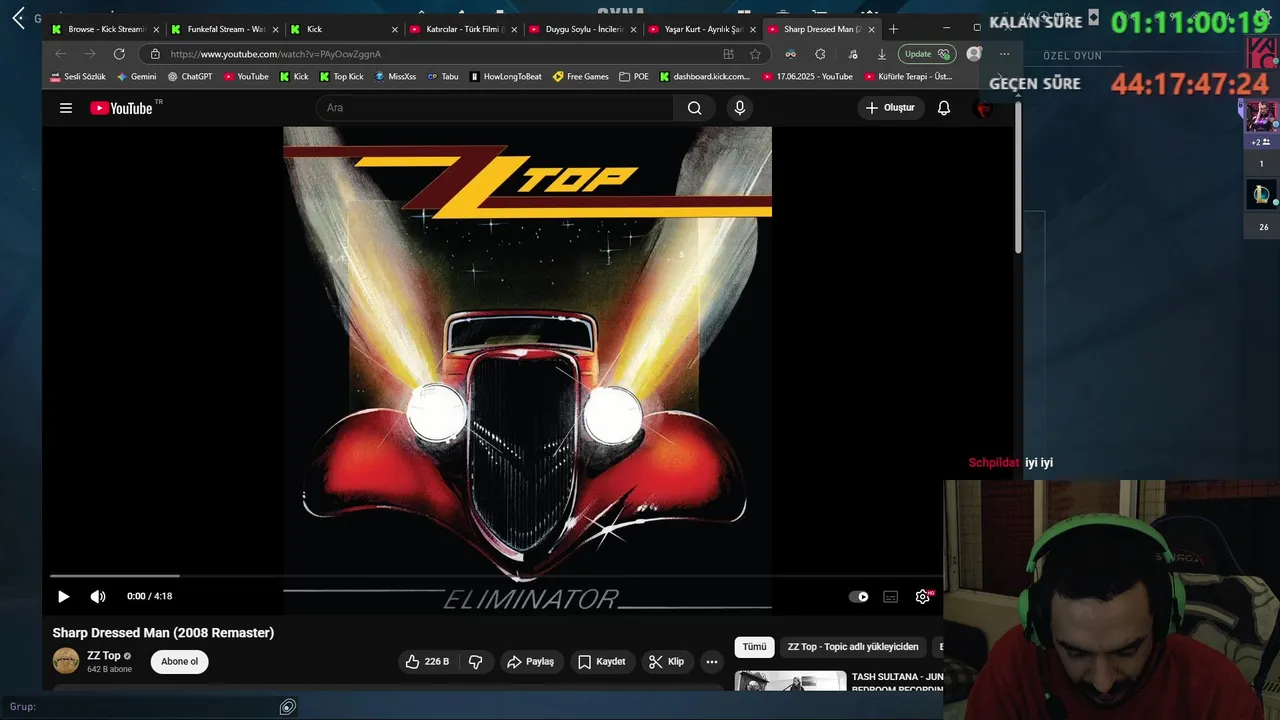
Task: Open the Tabu bookmark
Action: (443, 76)
